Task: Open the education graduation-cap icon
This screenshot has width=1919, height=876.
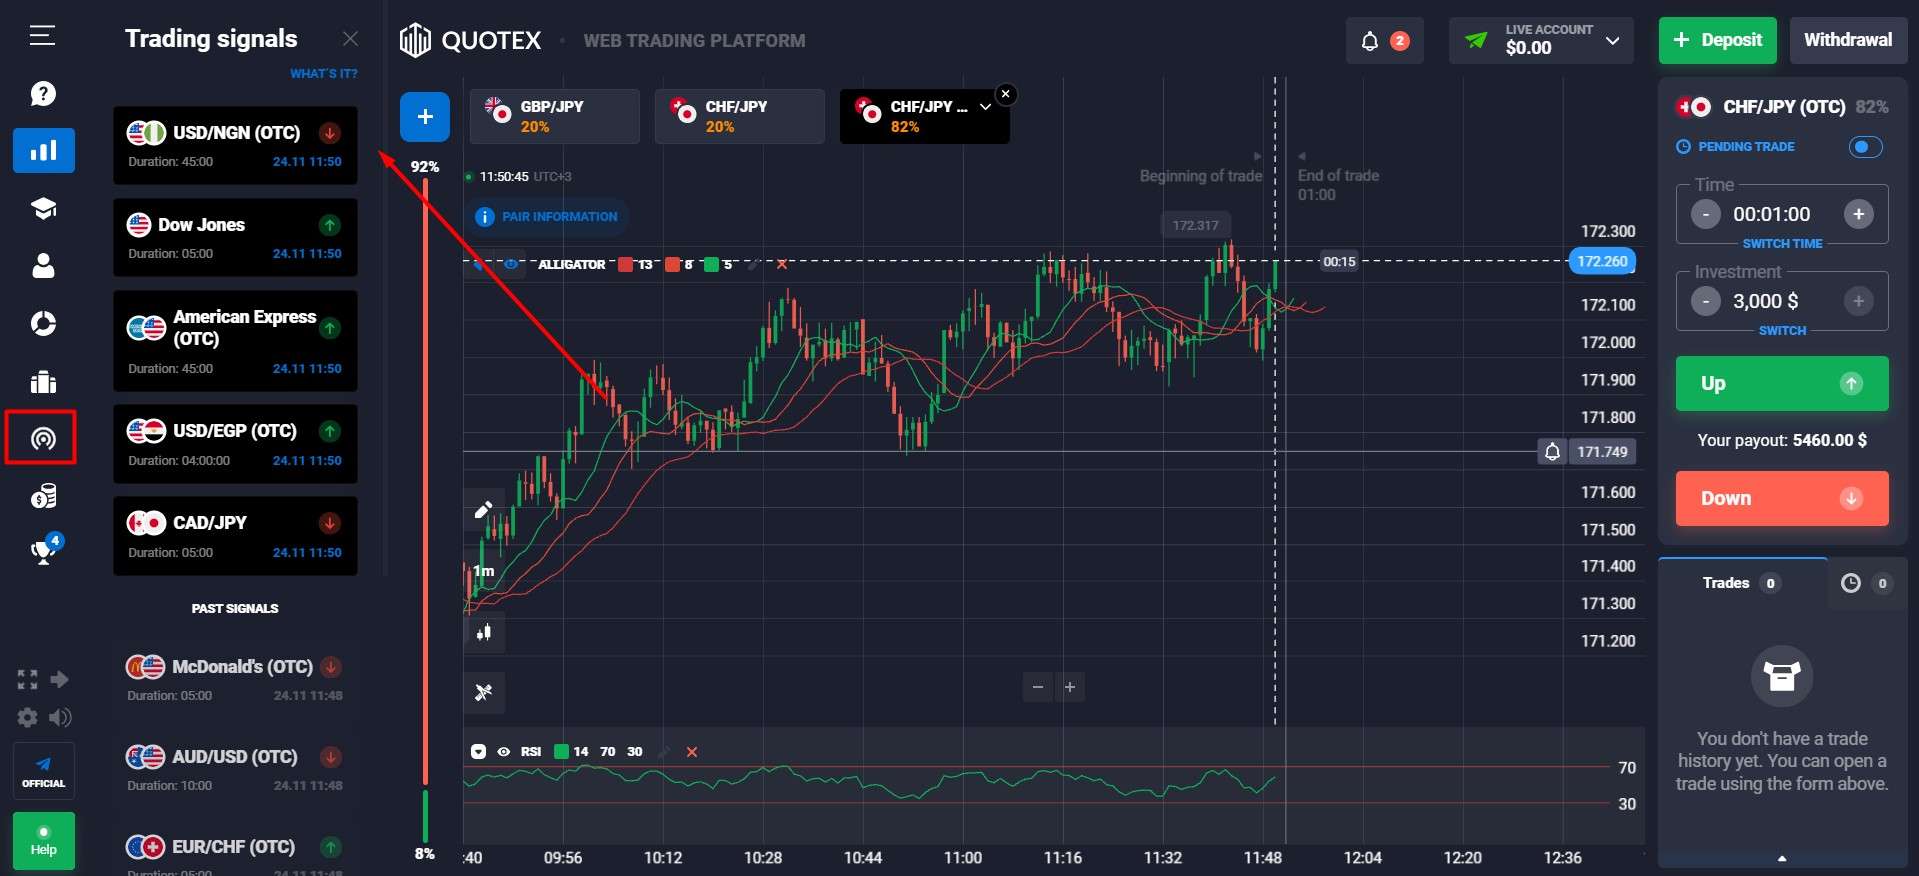Action: [43, 208]
